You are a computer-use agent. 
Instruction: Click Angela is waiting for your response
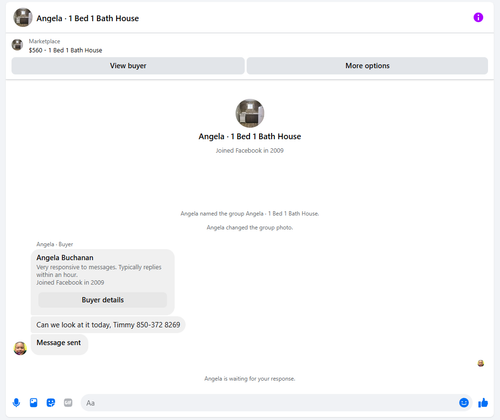pyautogui.click(x=250, y=379)
